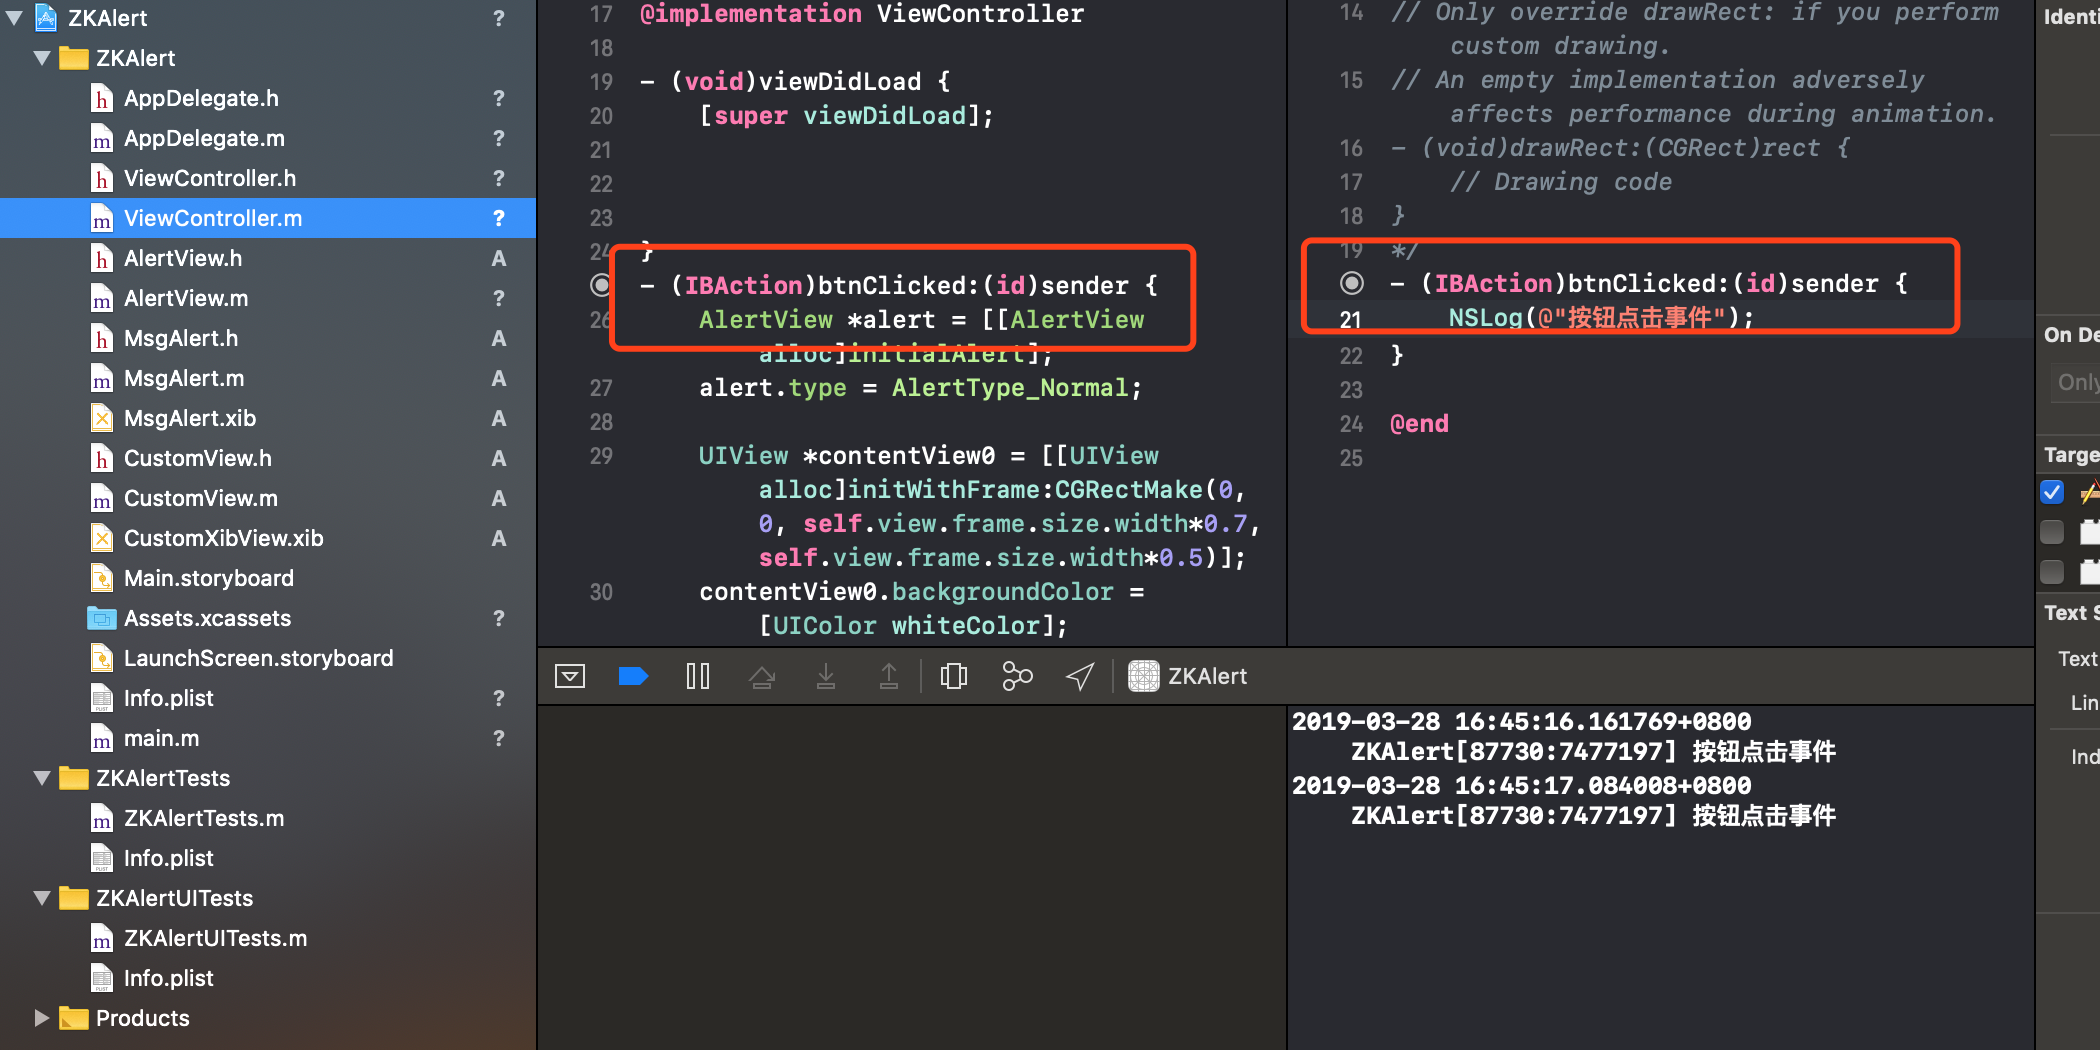The width and height of the screenshot is (2100, 1050).
Task: Click the ZKAlert project icon in the navigator
Action: tap(46, 17)
